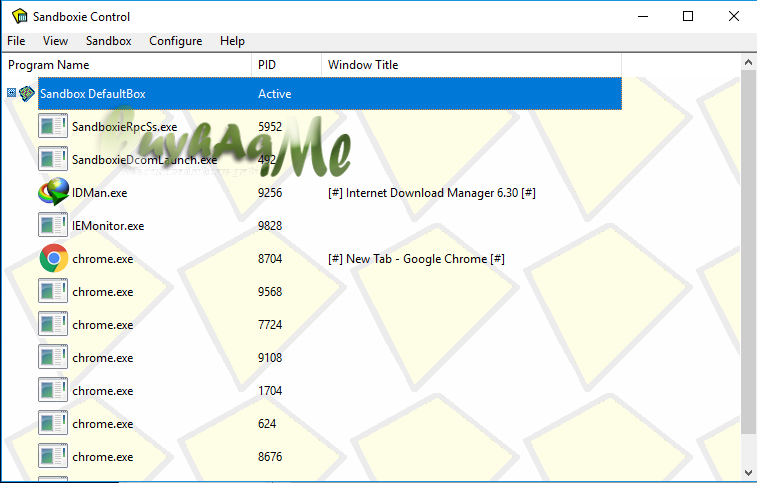Click the vertical scrollbar down arrow
The height and width of the screenshot is (483, 757).
748,472
